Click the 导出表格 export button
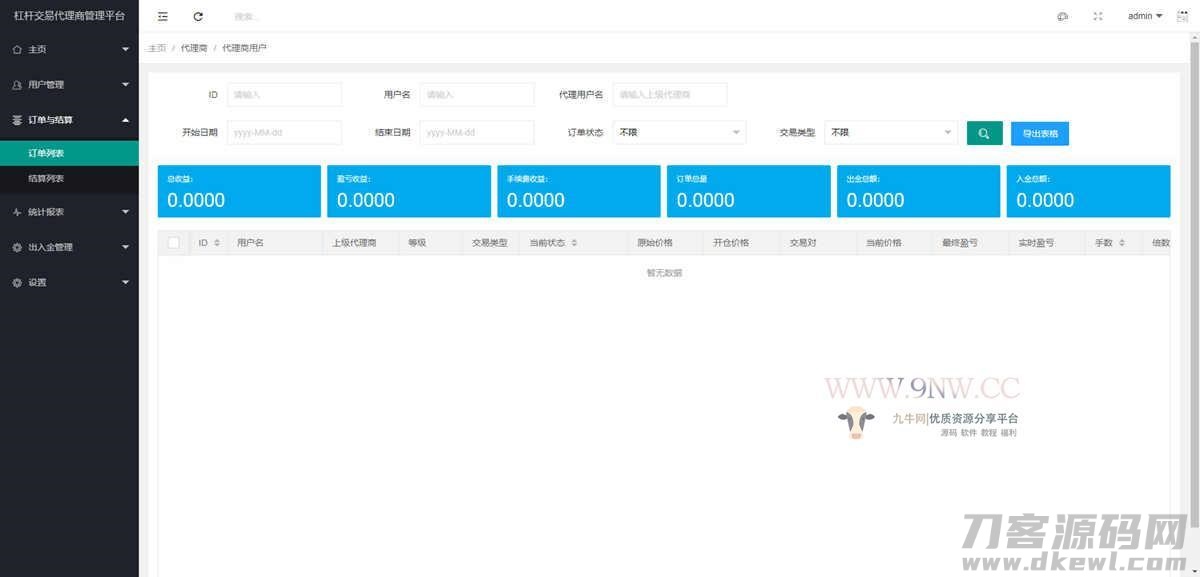 [1040, 132]
